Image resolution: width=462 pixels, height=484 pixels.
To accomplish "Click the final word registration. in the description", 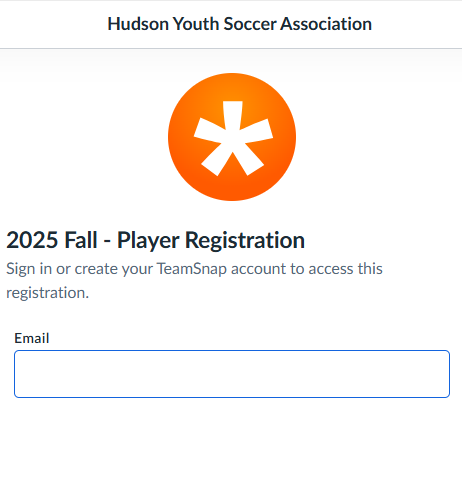I will click(x=48, y=293).
